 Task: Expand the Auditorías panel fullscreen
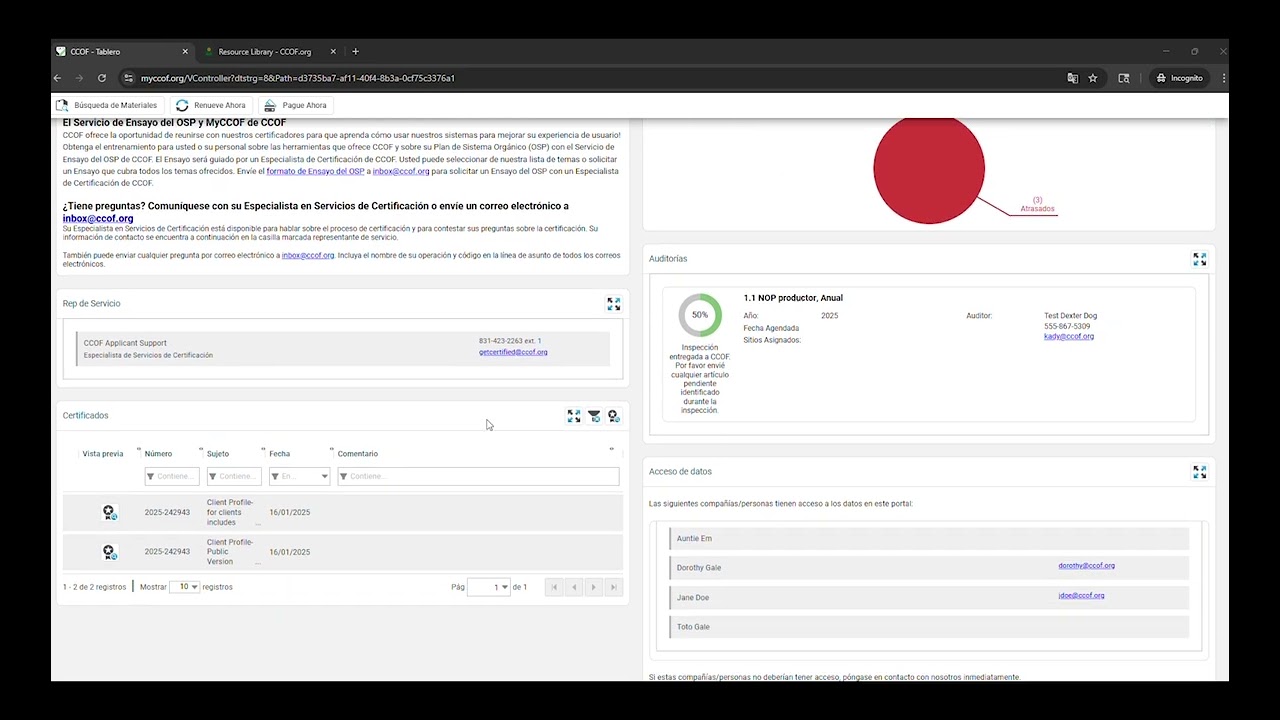pyautogui.click(x=1200, y=259)
